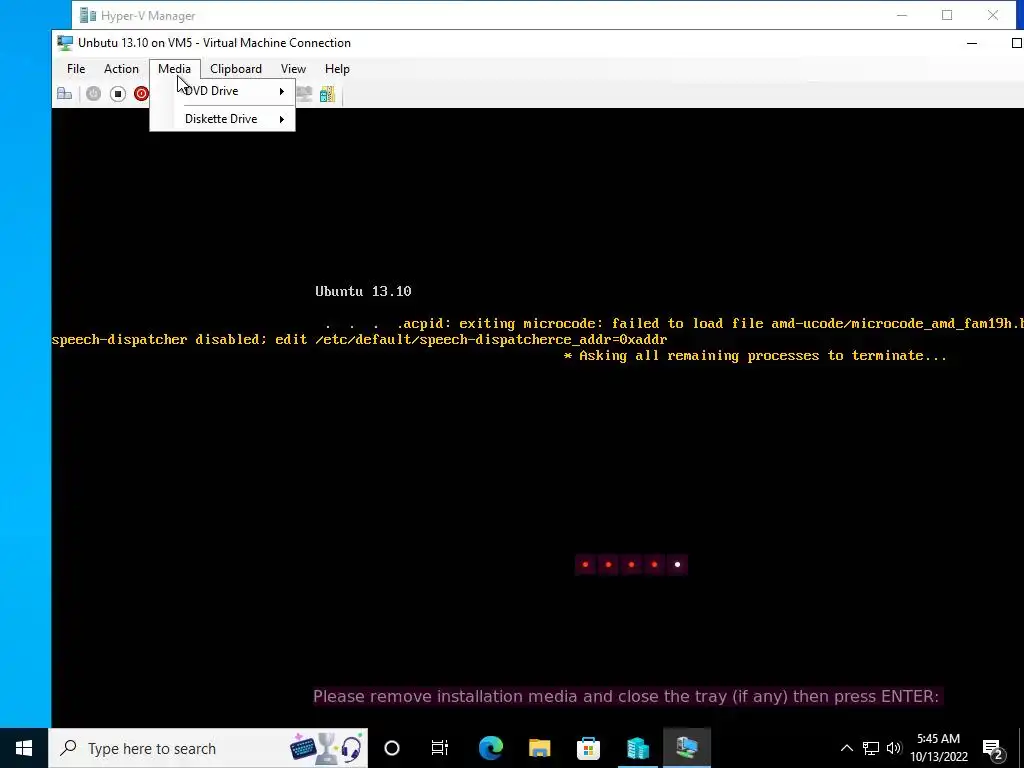The image size is (1024, 768).
Task: Open the clock and date flyout
Action: (938, 748)
